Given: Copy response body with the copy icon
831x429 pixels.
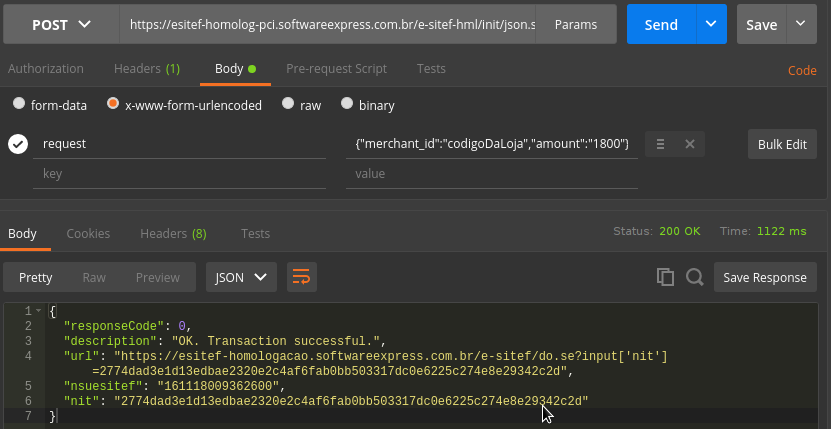Looking at the screenshot, I should [665, 277].
